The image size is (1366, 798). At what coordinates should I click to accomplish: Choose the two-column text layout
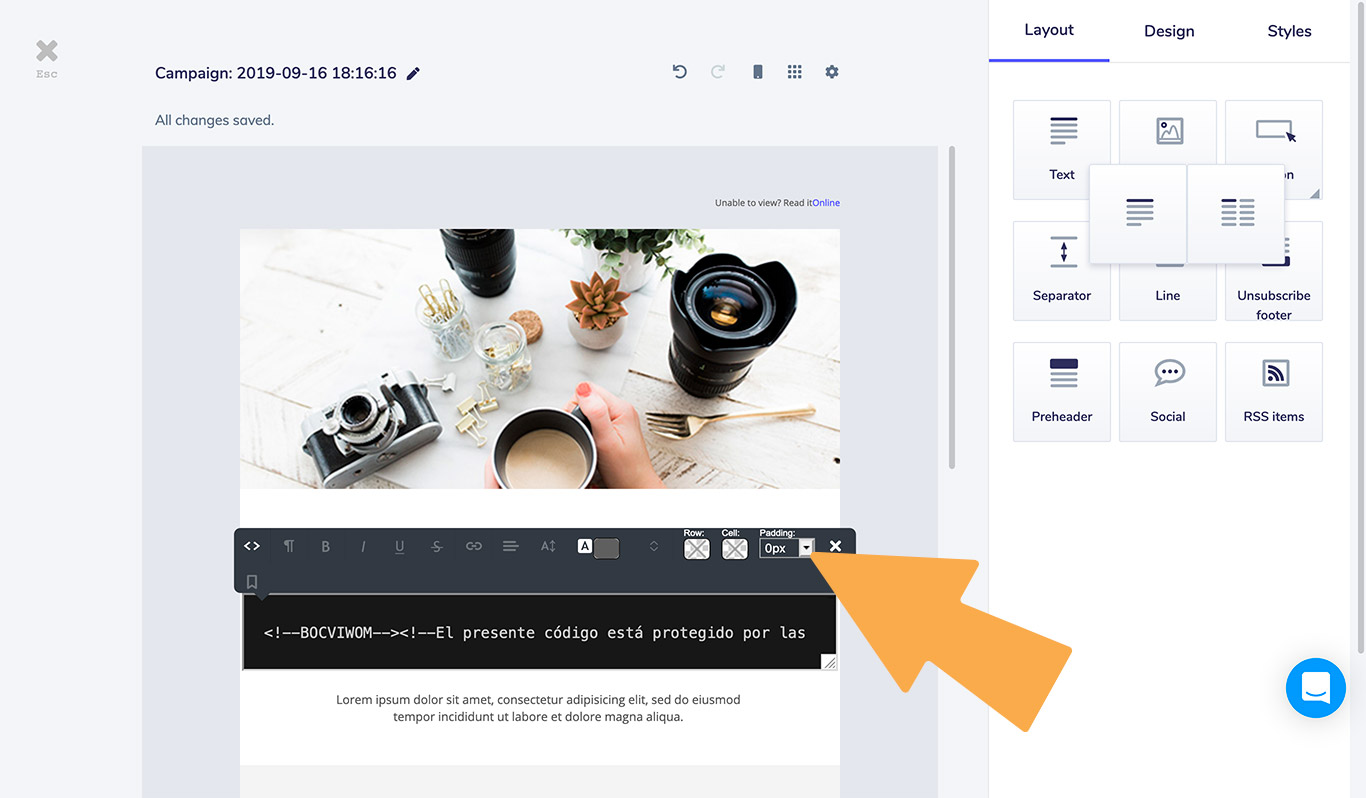1237,213
